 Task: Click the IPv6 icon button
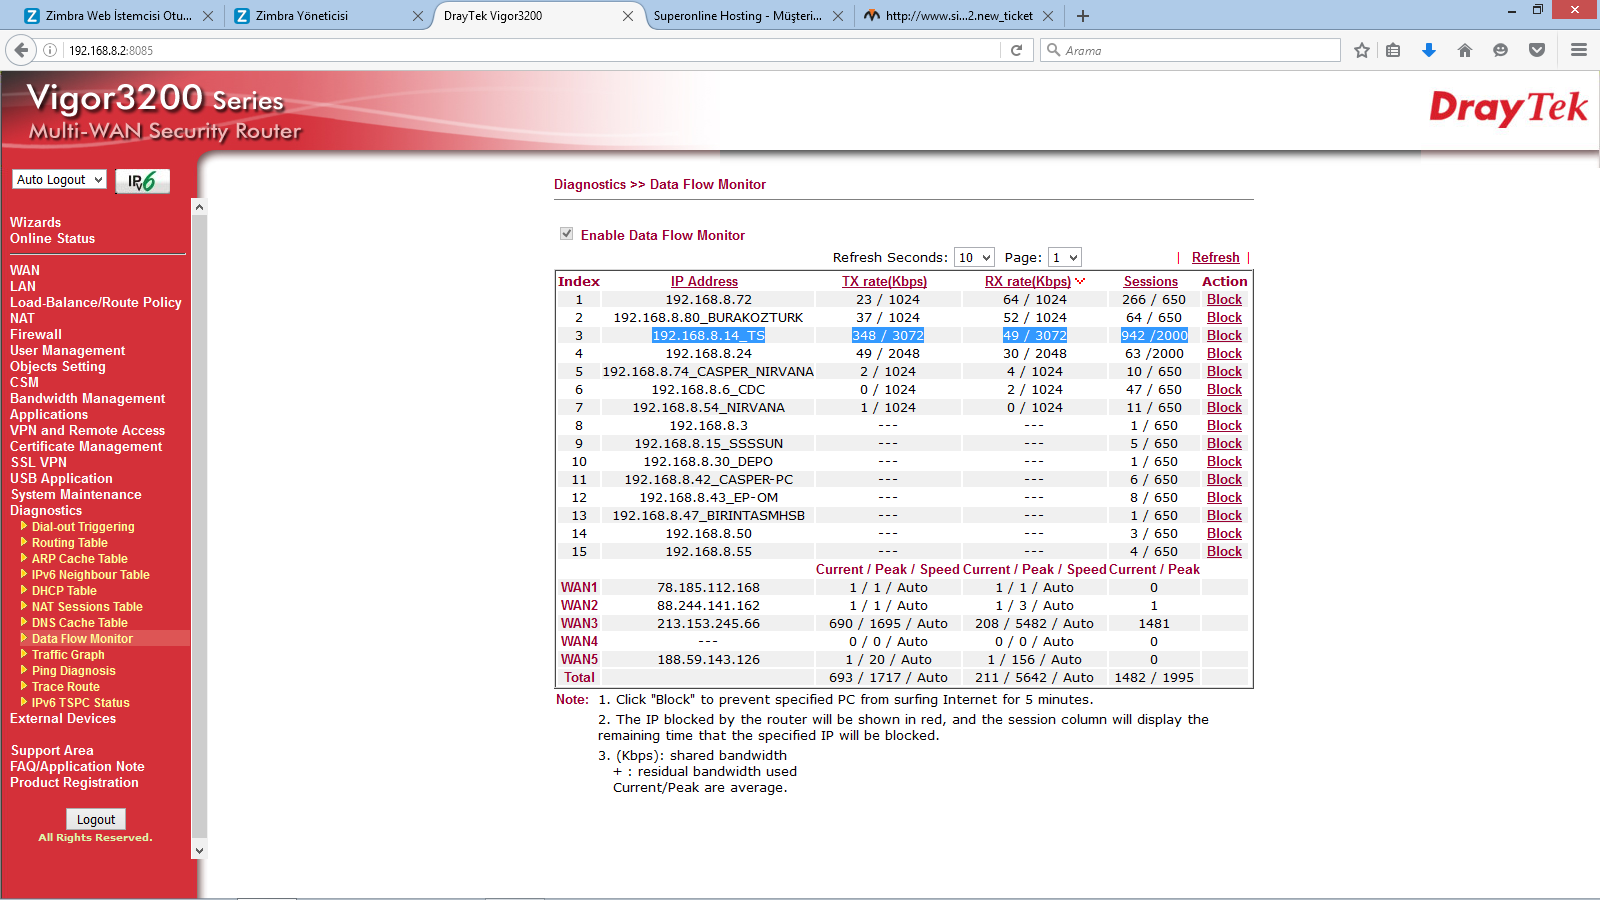(142, 181)
